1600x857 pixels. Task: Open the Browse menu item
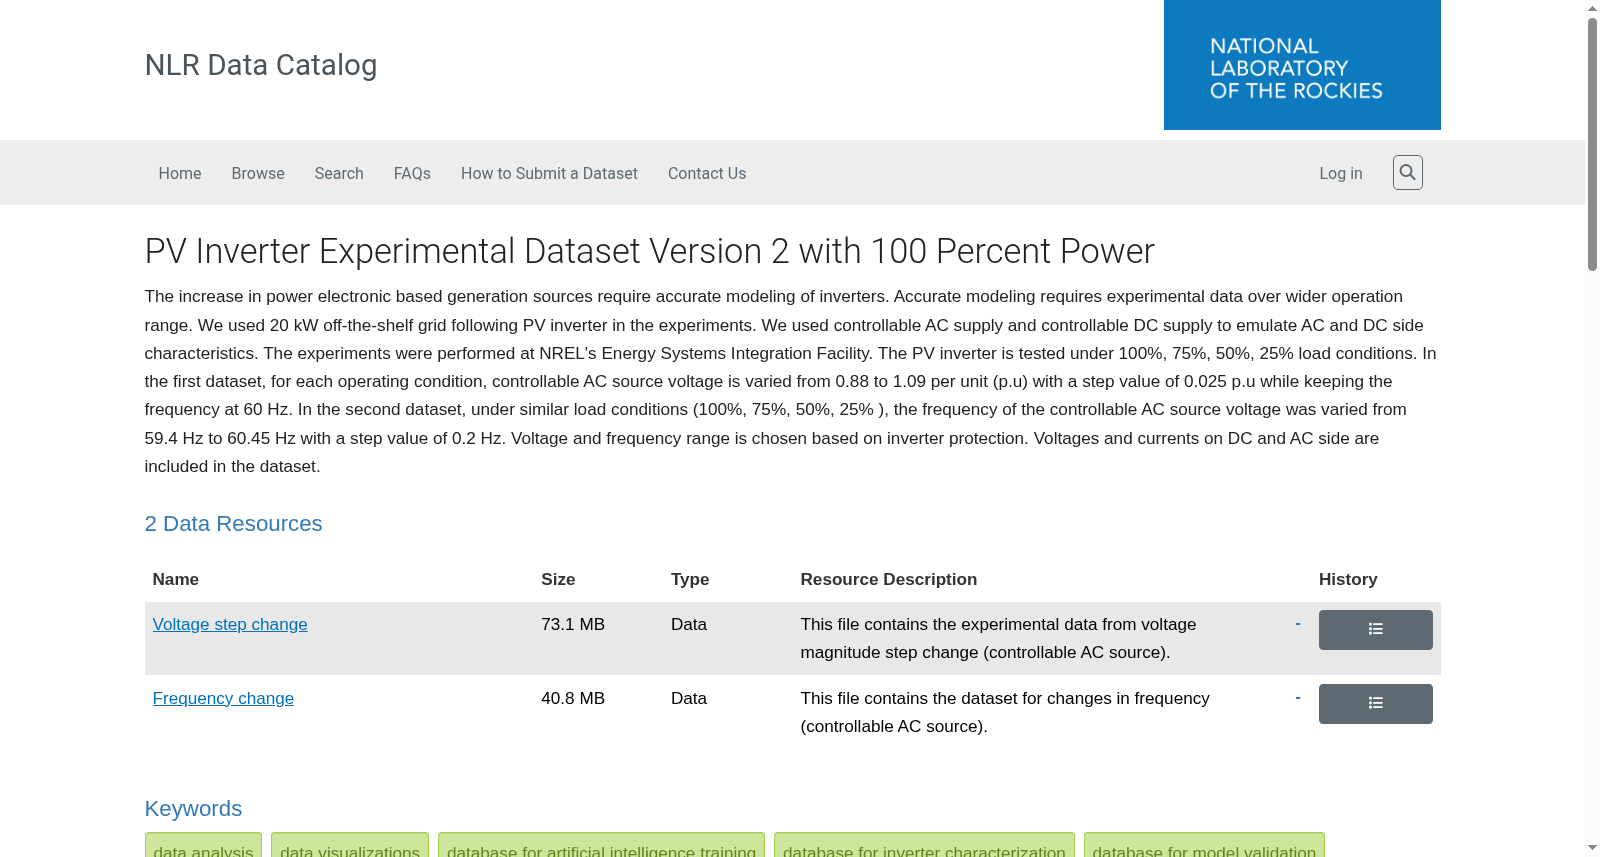(258, 173)
